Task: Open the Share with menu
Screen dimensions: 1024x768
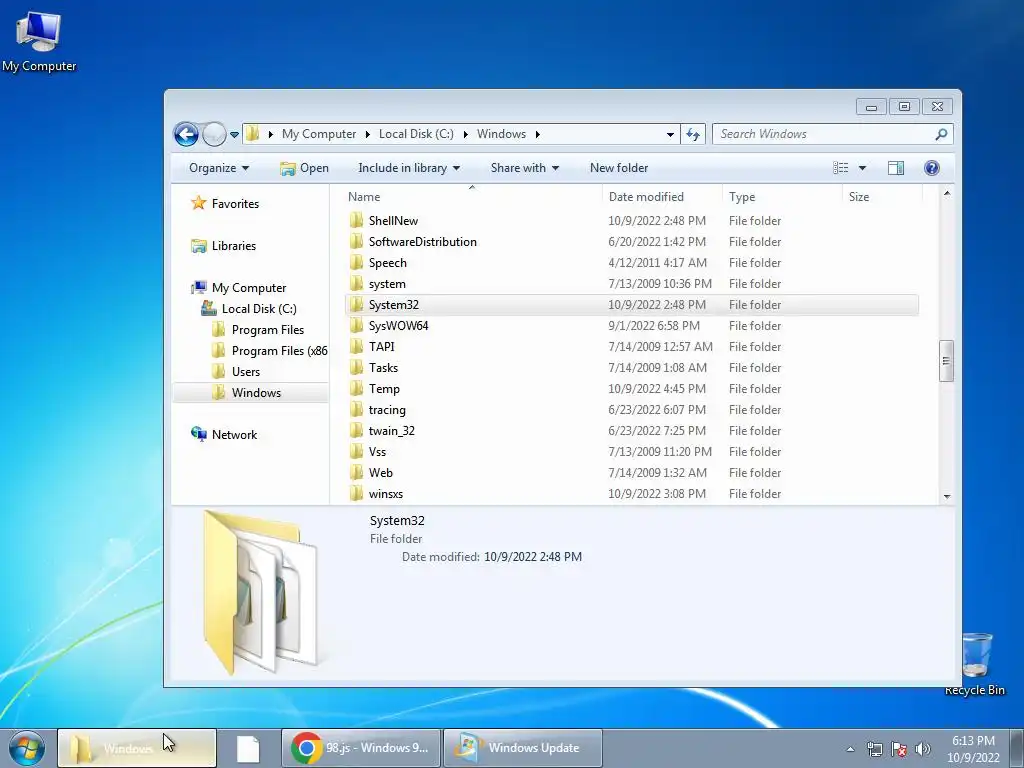Action: [524, 168]
